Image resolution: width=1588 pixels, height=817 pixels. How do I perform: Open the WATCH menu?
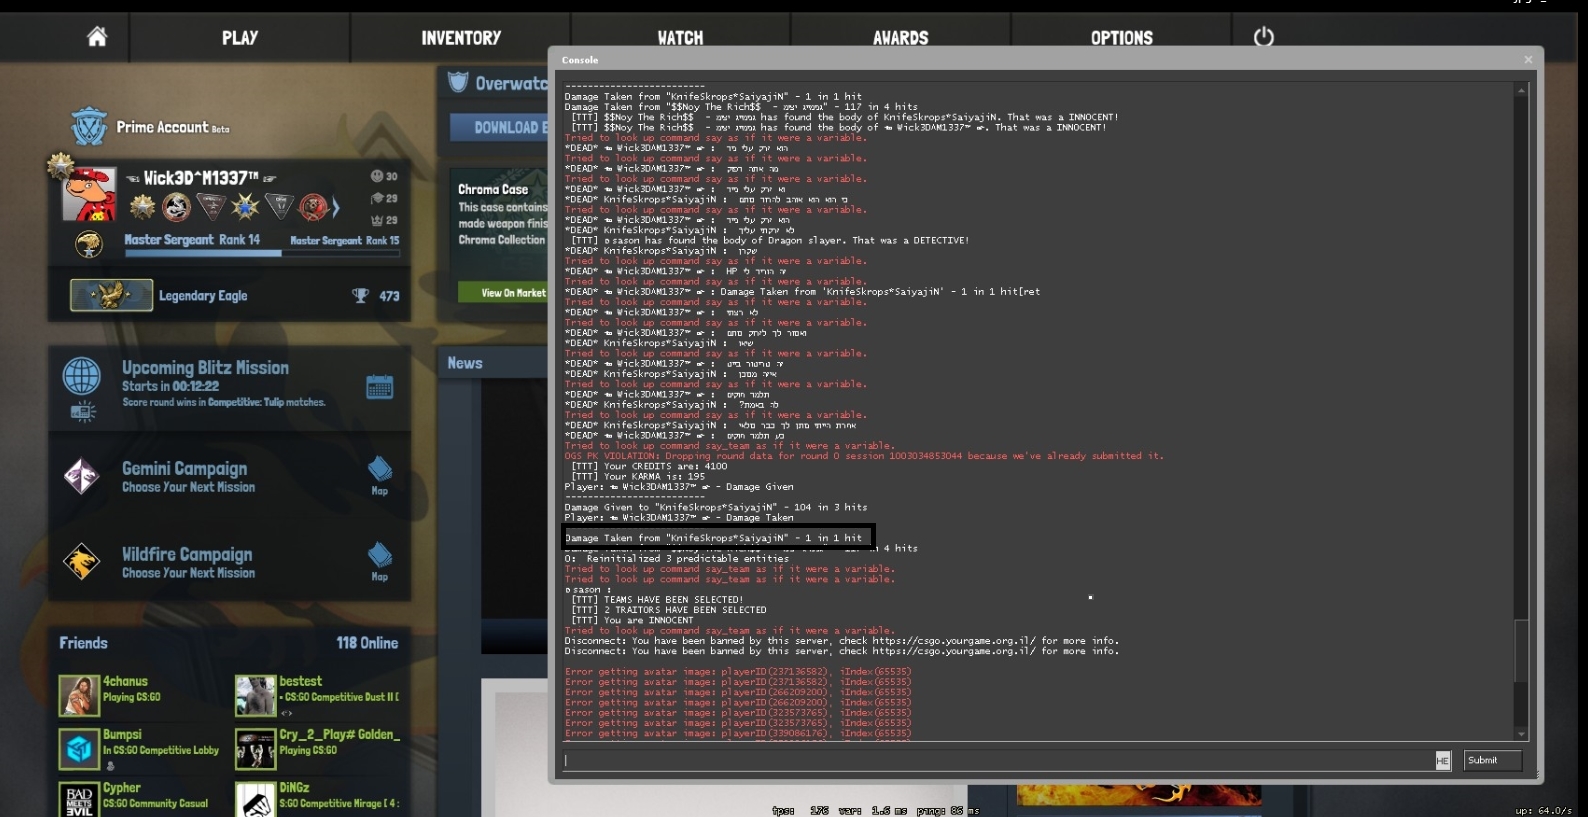coord(680,38)
